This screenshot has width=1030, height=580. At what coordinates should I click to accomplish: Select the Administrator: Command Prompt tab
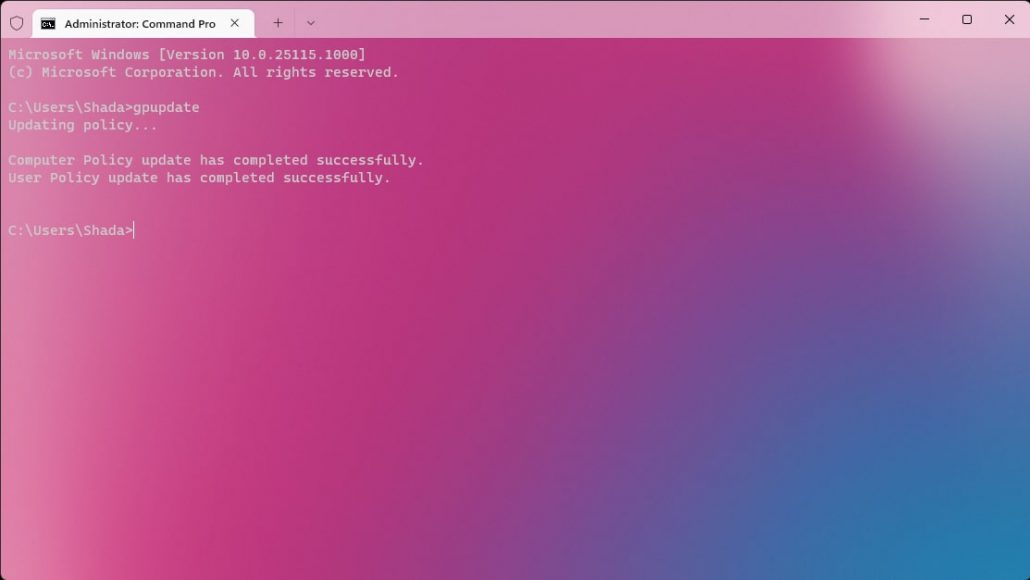[140, 23]
